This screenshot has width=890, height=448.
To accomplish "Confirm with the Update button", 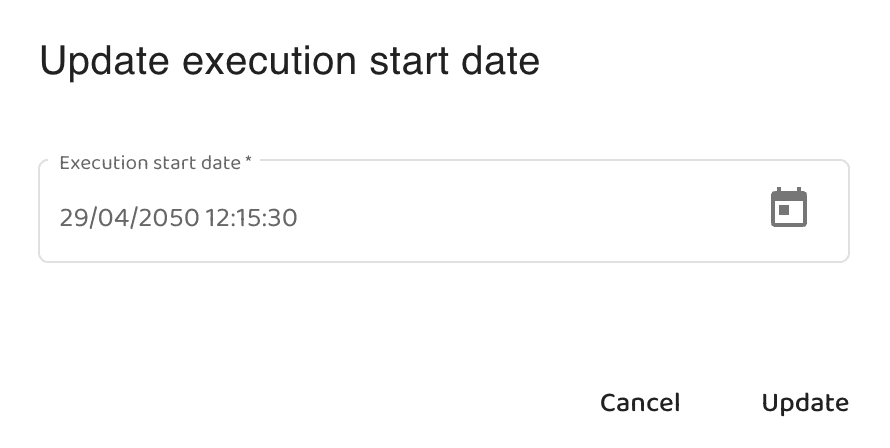I will coord(805,403).
